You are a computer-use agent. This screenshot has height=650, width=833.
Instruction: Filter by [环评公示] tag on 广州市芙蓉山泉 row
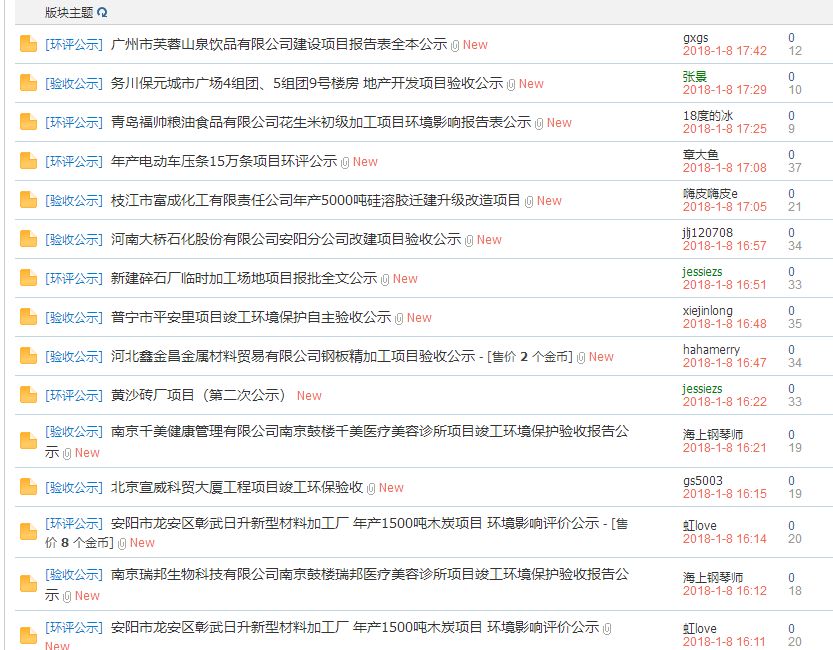tap(74, 44)
